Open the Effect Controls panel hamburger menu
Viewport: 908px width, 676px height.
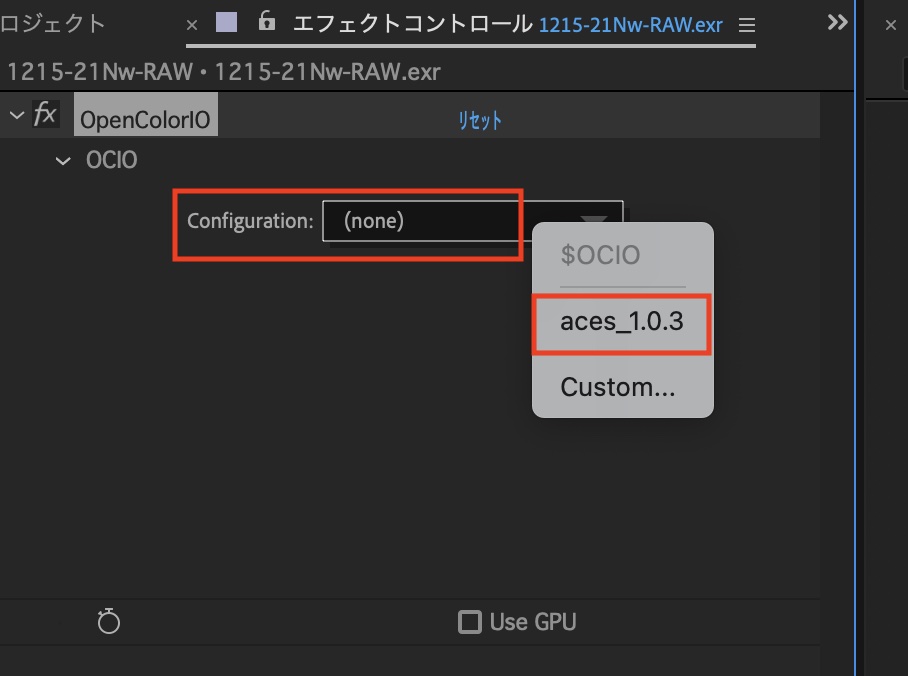click(x=746, y=24)
